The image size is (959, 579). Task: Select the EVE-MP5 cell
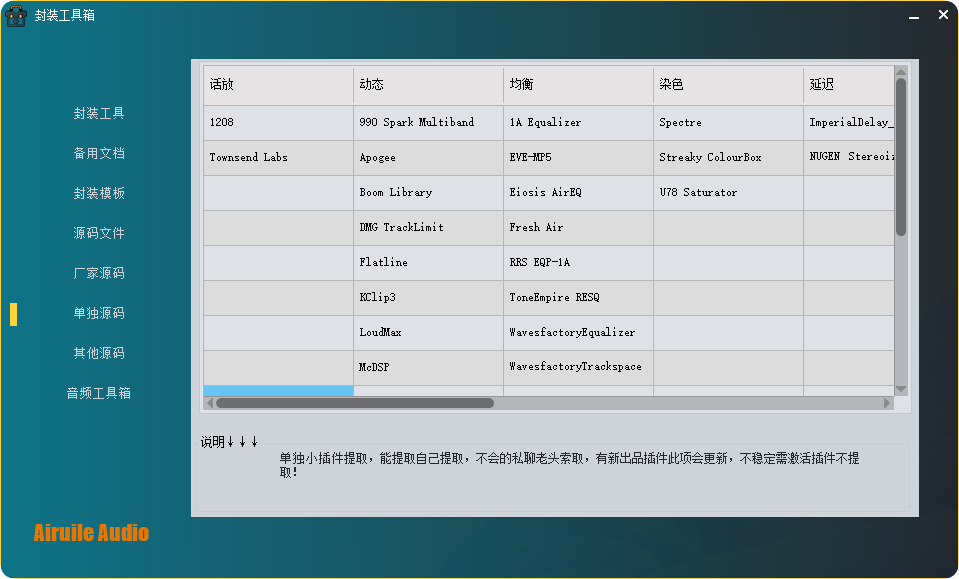click(x=578, y=158)
